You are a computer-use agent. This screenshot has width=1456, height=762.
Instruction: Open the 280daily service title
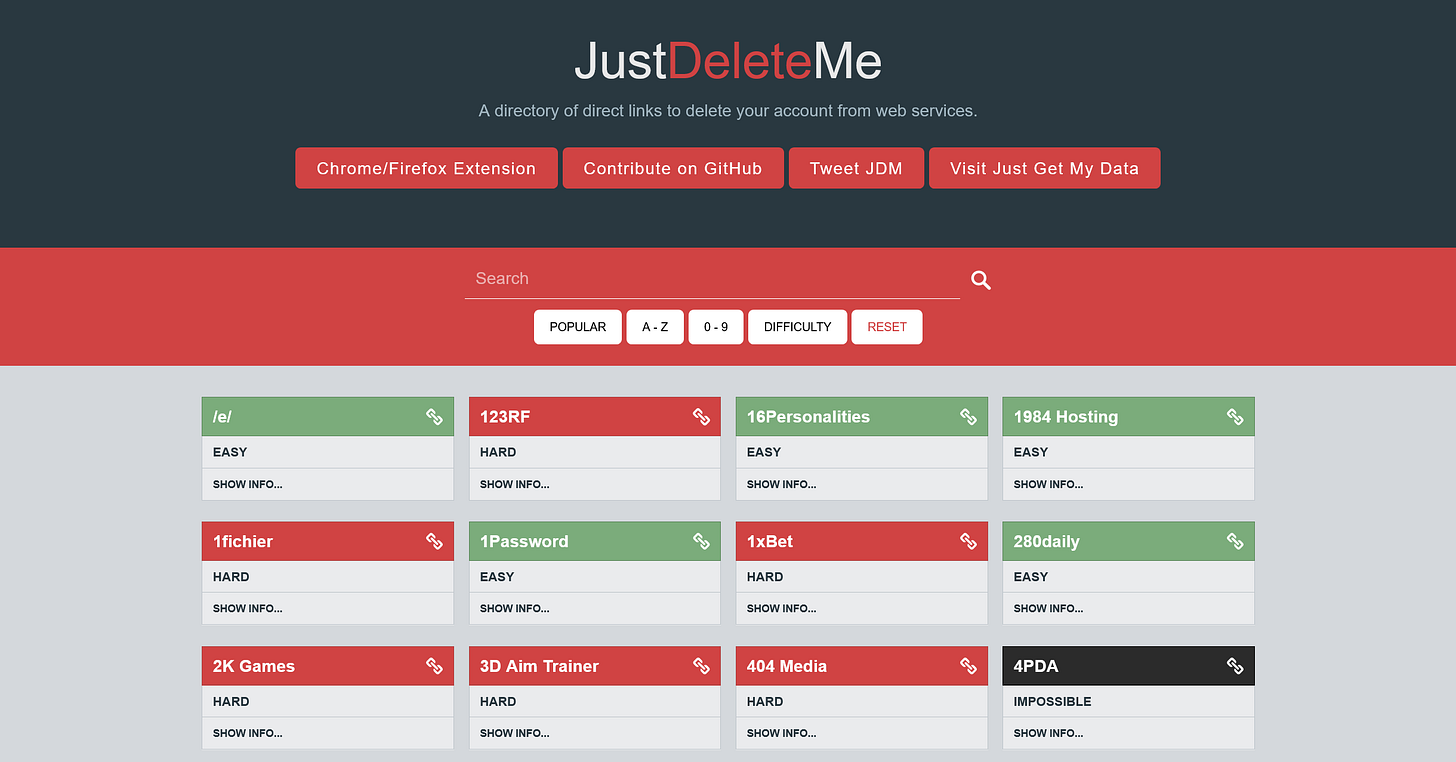coord(1047,541)
